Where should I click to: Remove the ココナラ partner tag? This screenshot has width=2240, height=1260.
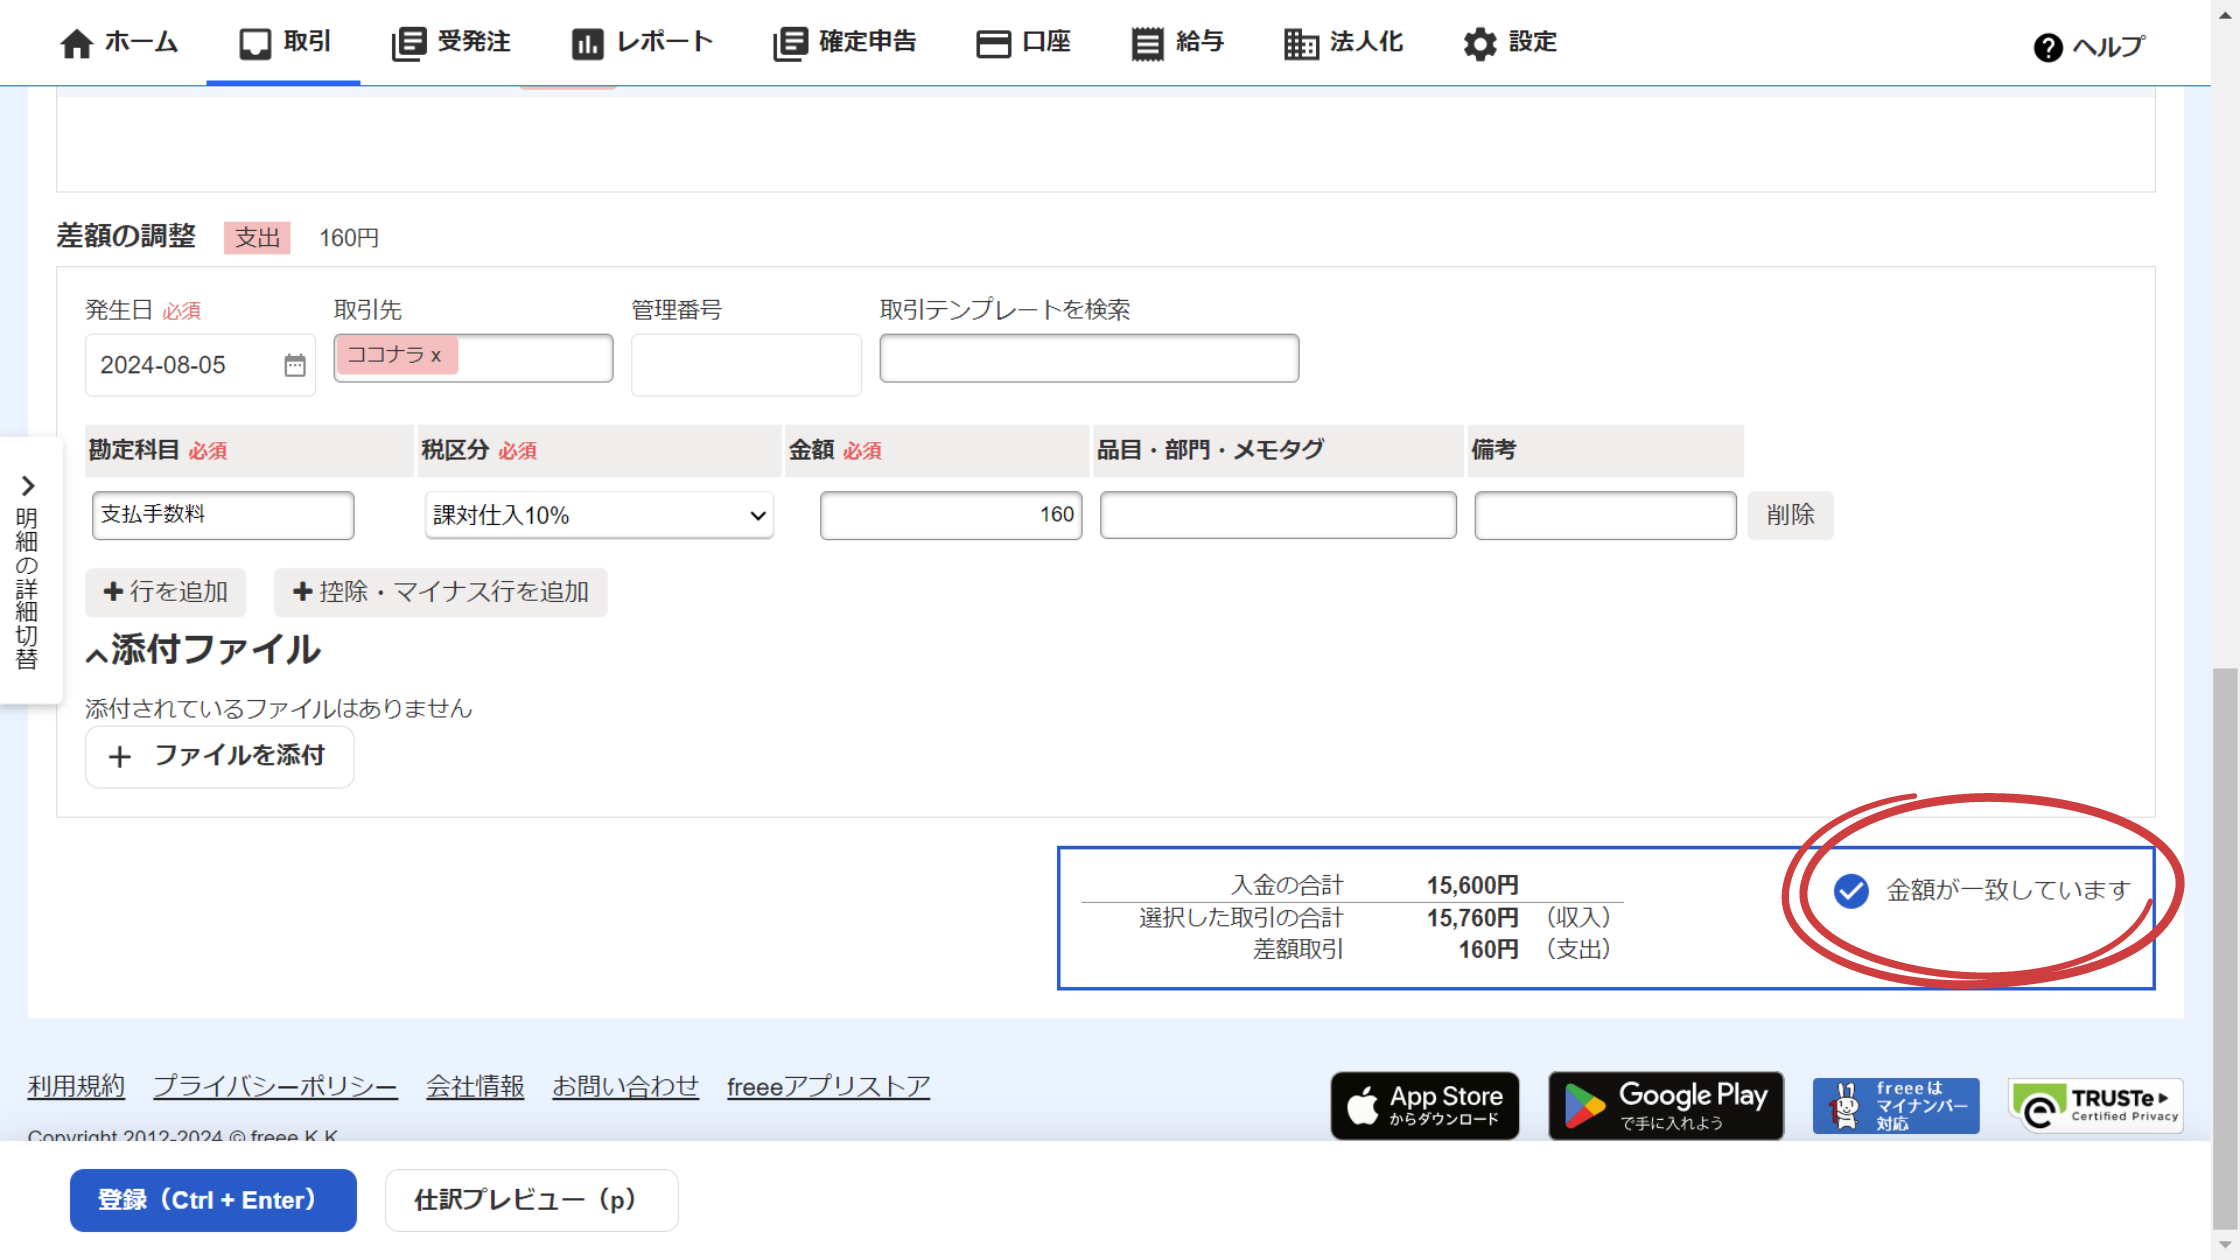(x=436, y=356)
